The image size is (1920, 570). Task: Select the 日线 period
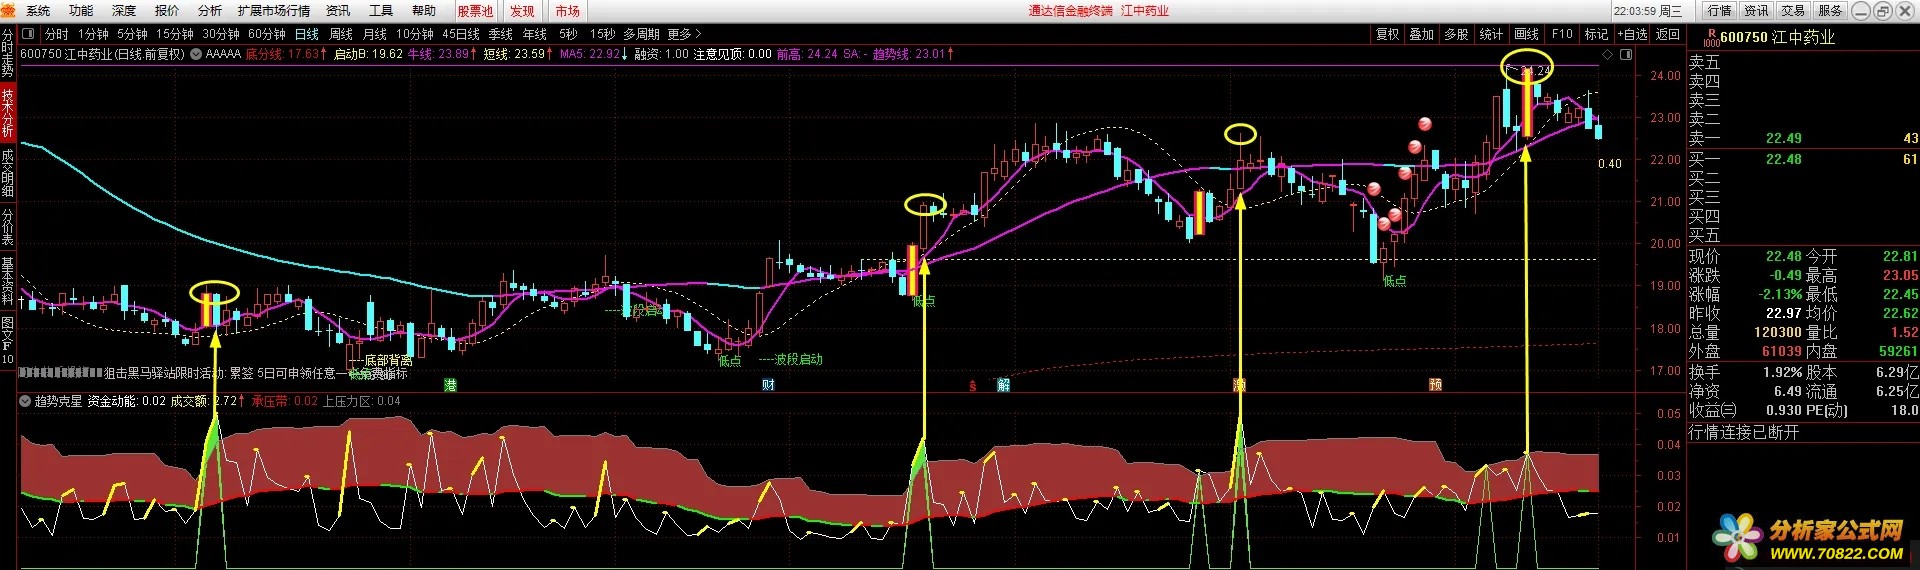tap(307, 34)
